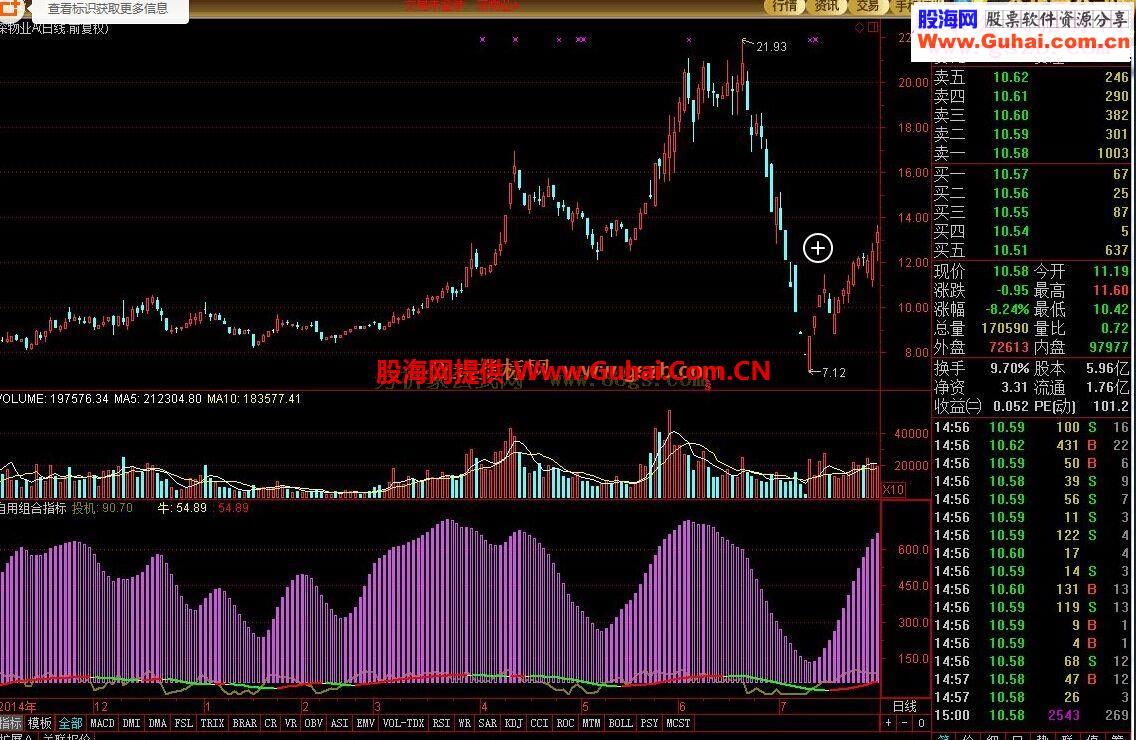The width and height of the screenshot is (1136, 740).
Task: Click the 自用组合指标 indicator title
Action: (x=33, y=508)
